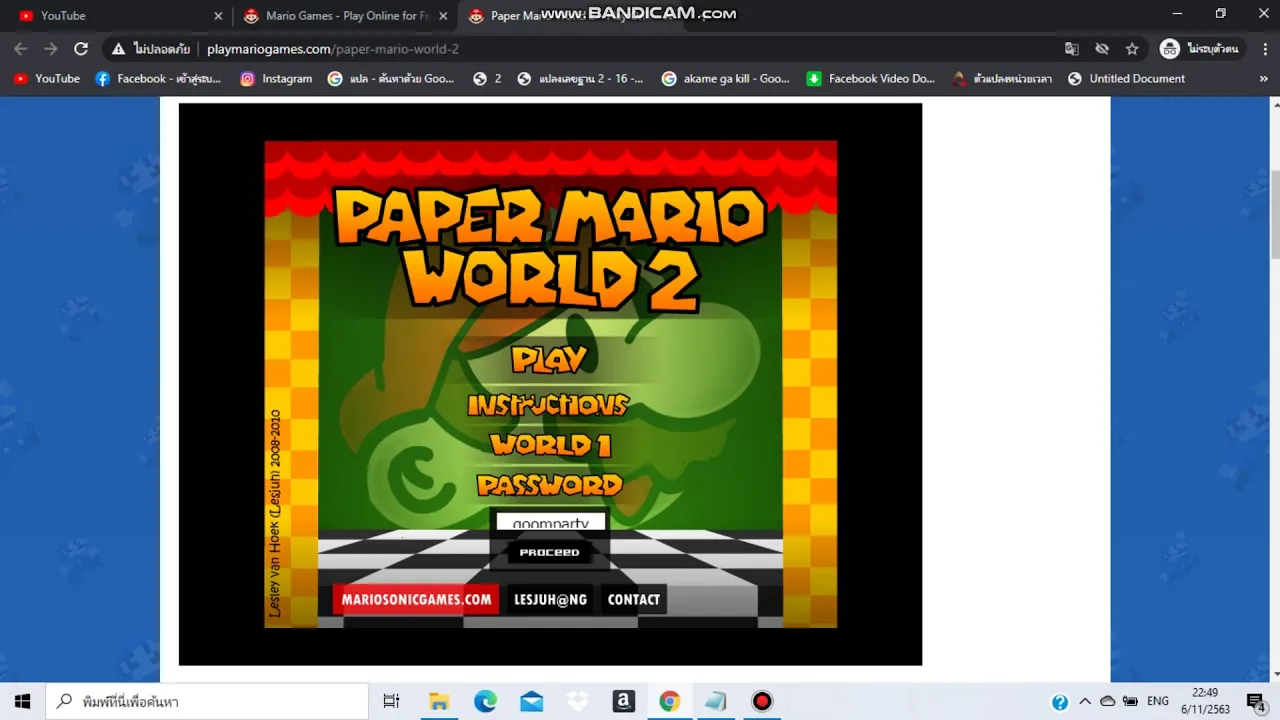Click the not-secure warning icon in address bar
Image resolution: width=1280 pixels, height=720 pixels.
[x=118, y=48]
